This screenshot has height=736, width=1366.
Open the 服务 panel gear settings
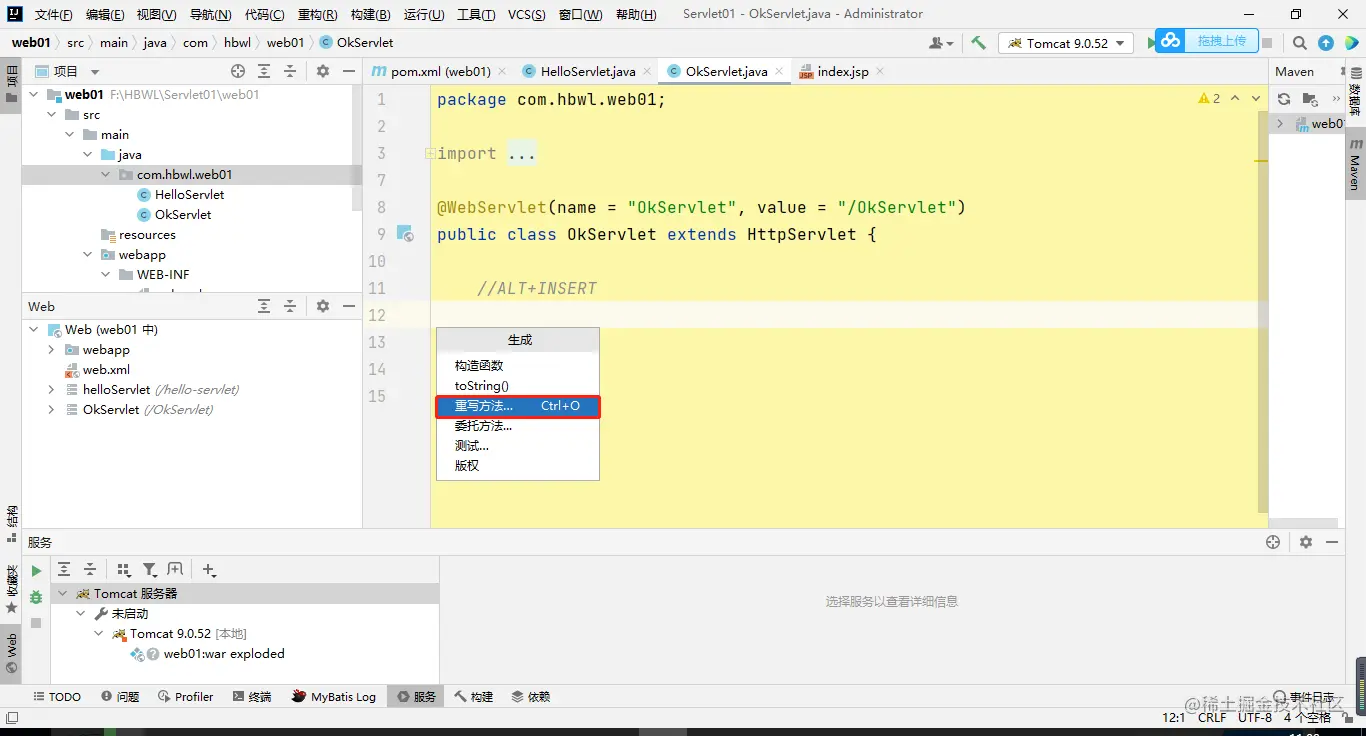[x=1305, y=542]
